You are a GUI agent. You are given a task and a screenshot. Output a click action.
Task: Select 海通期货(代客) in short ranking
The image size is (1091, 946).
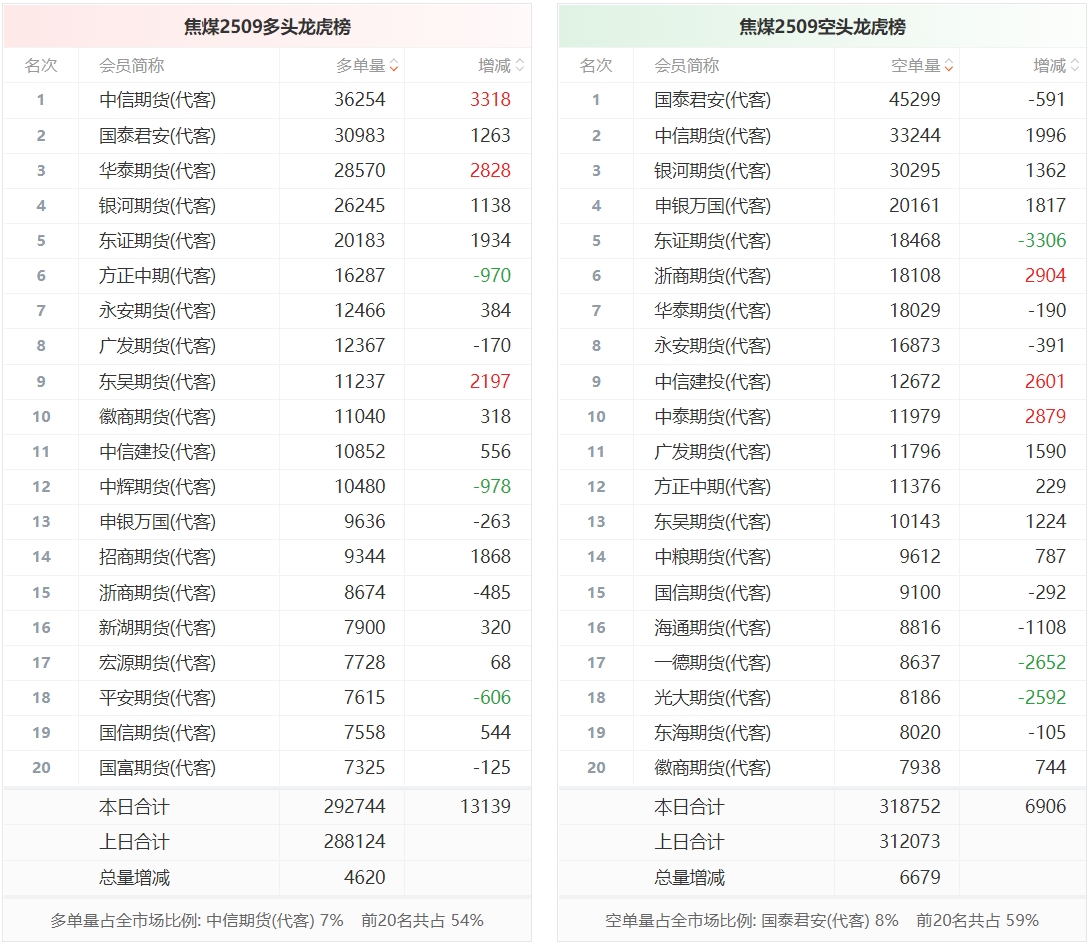[712, 628]
